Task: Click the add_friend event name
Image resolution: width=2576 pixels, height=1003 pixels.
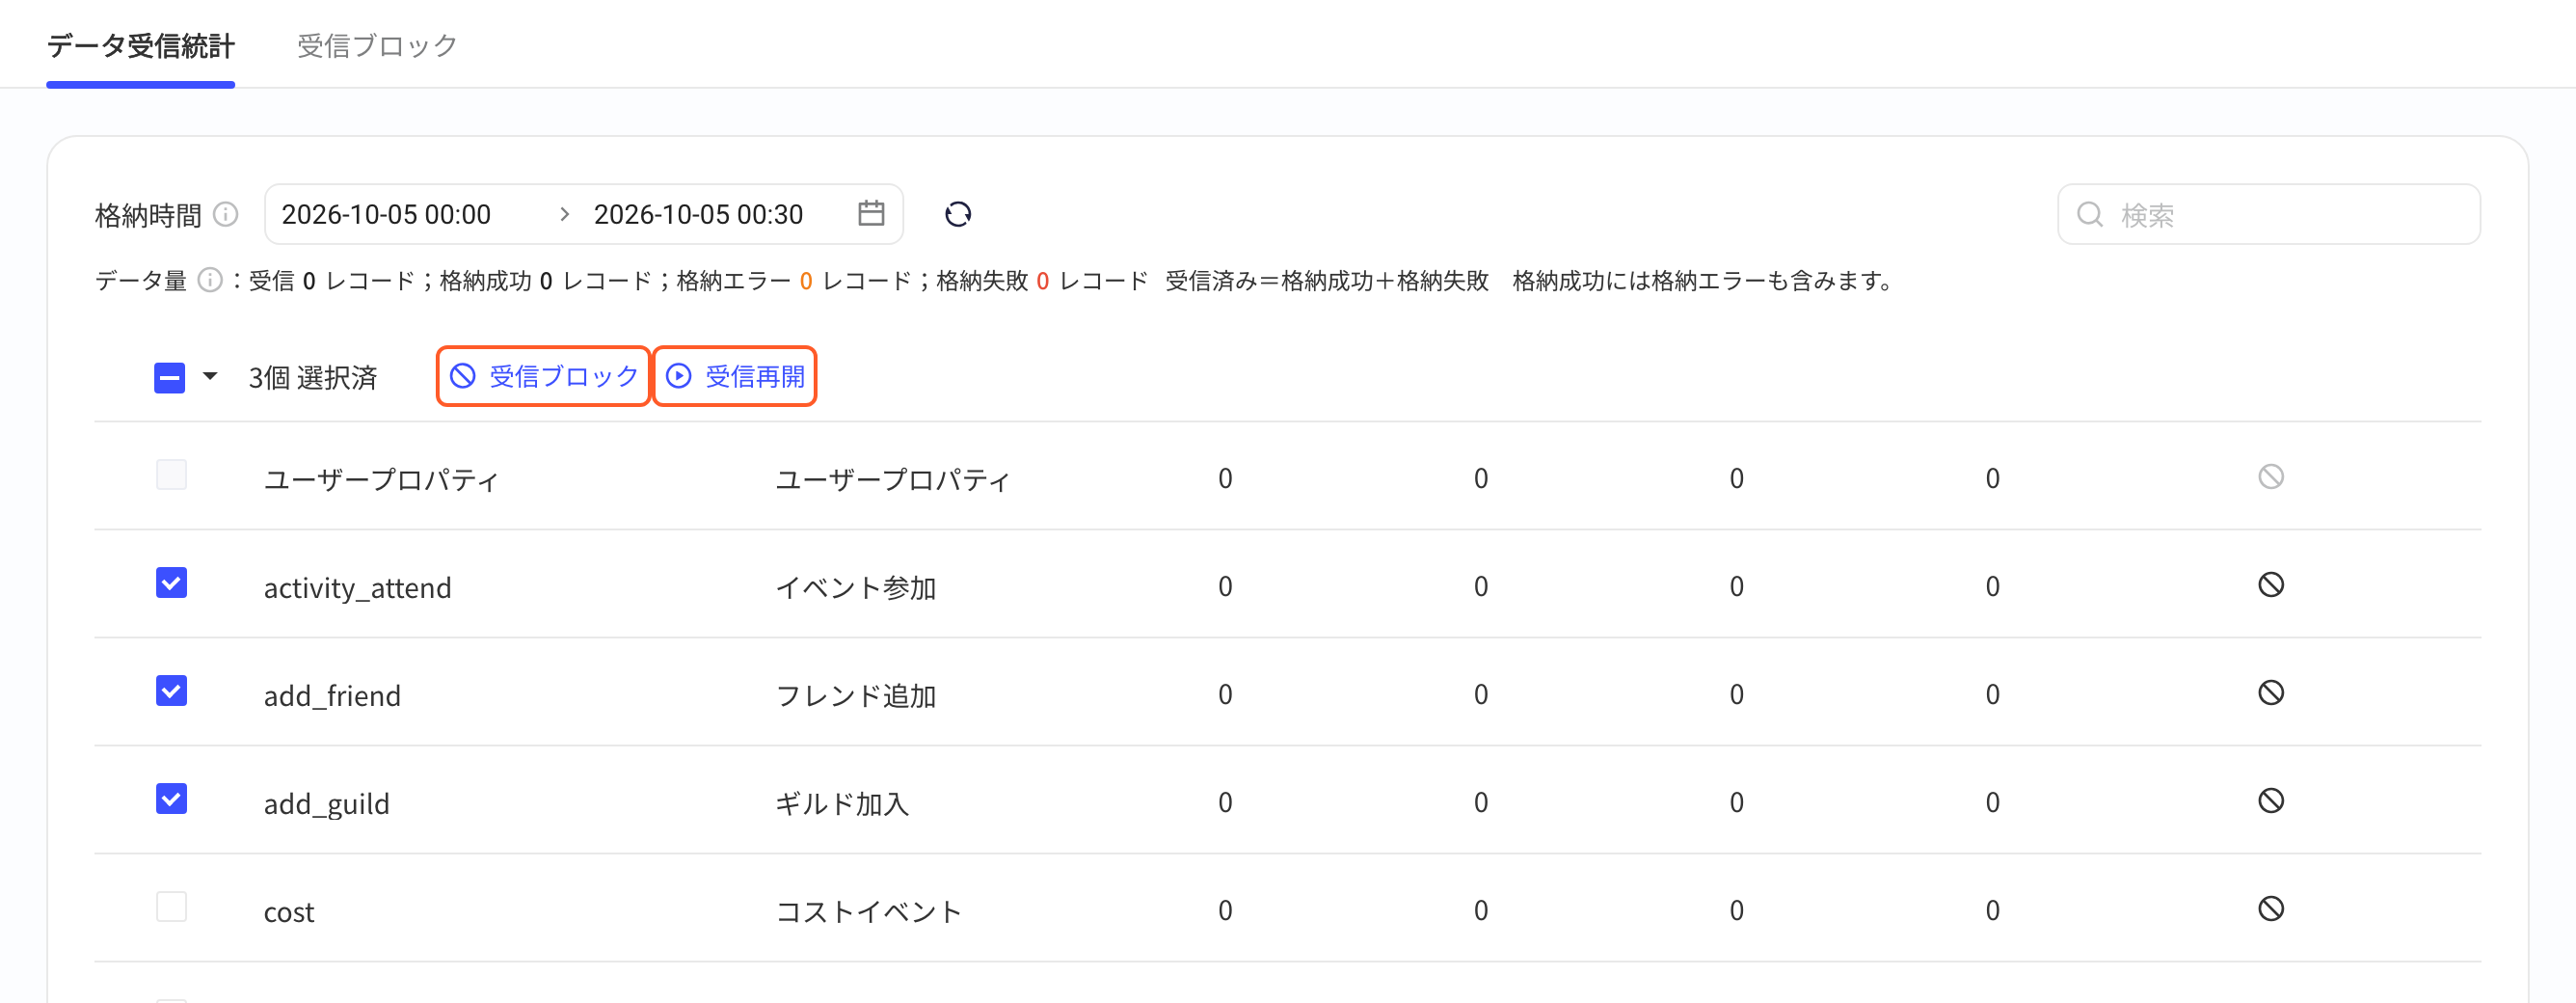Action: [332, 695]
